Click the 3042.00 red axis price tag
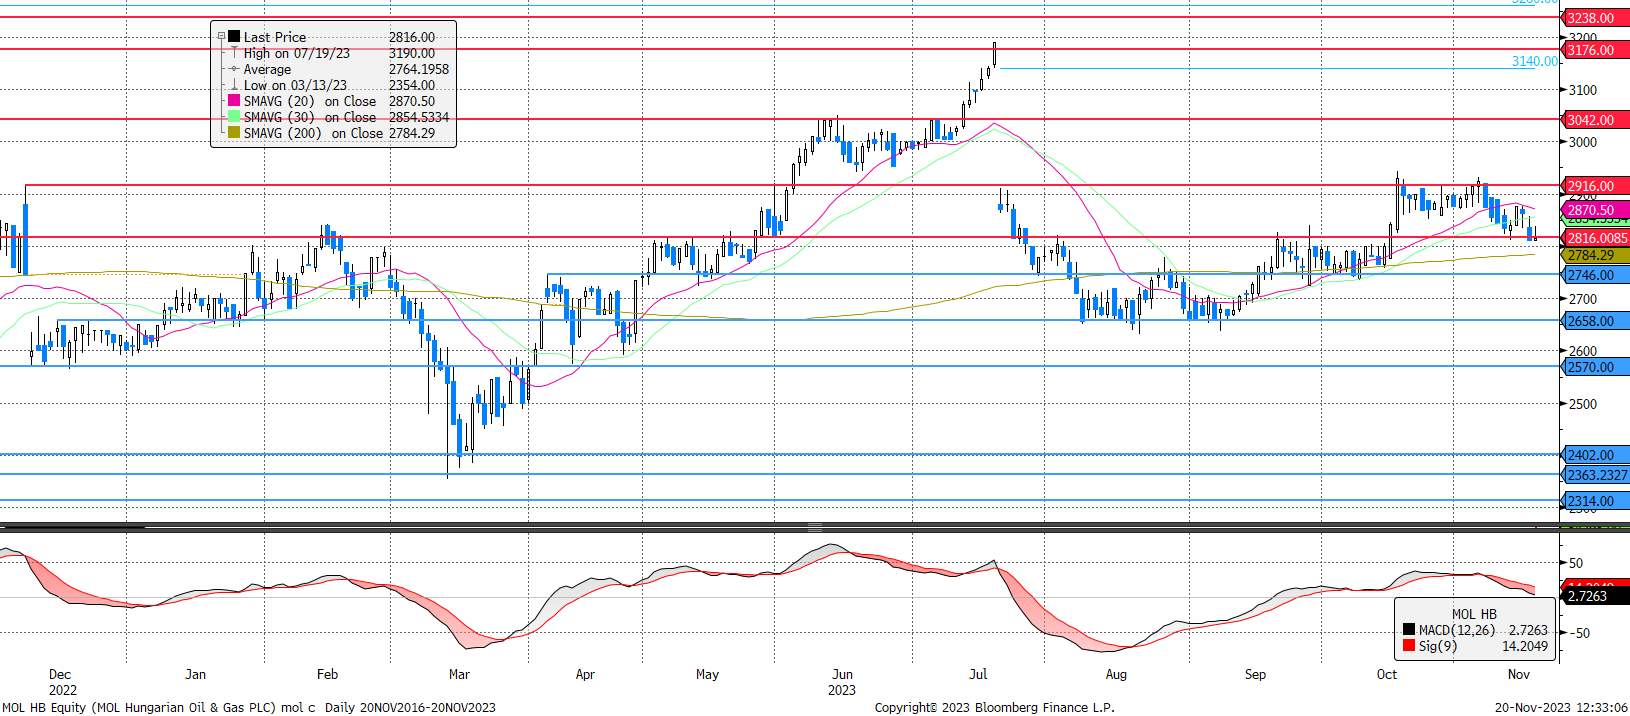The image size is (1630, 716). coord(1596,120)
